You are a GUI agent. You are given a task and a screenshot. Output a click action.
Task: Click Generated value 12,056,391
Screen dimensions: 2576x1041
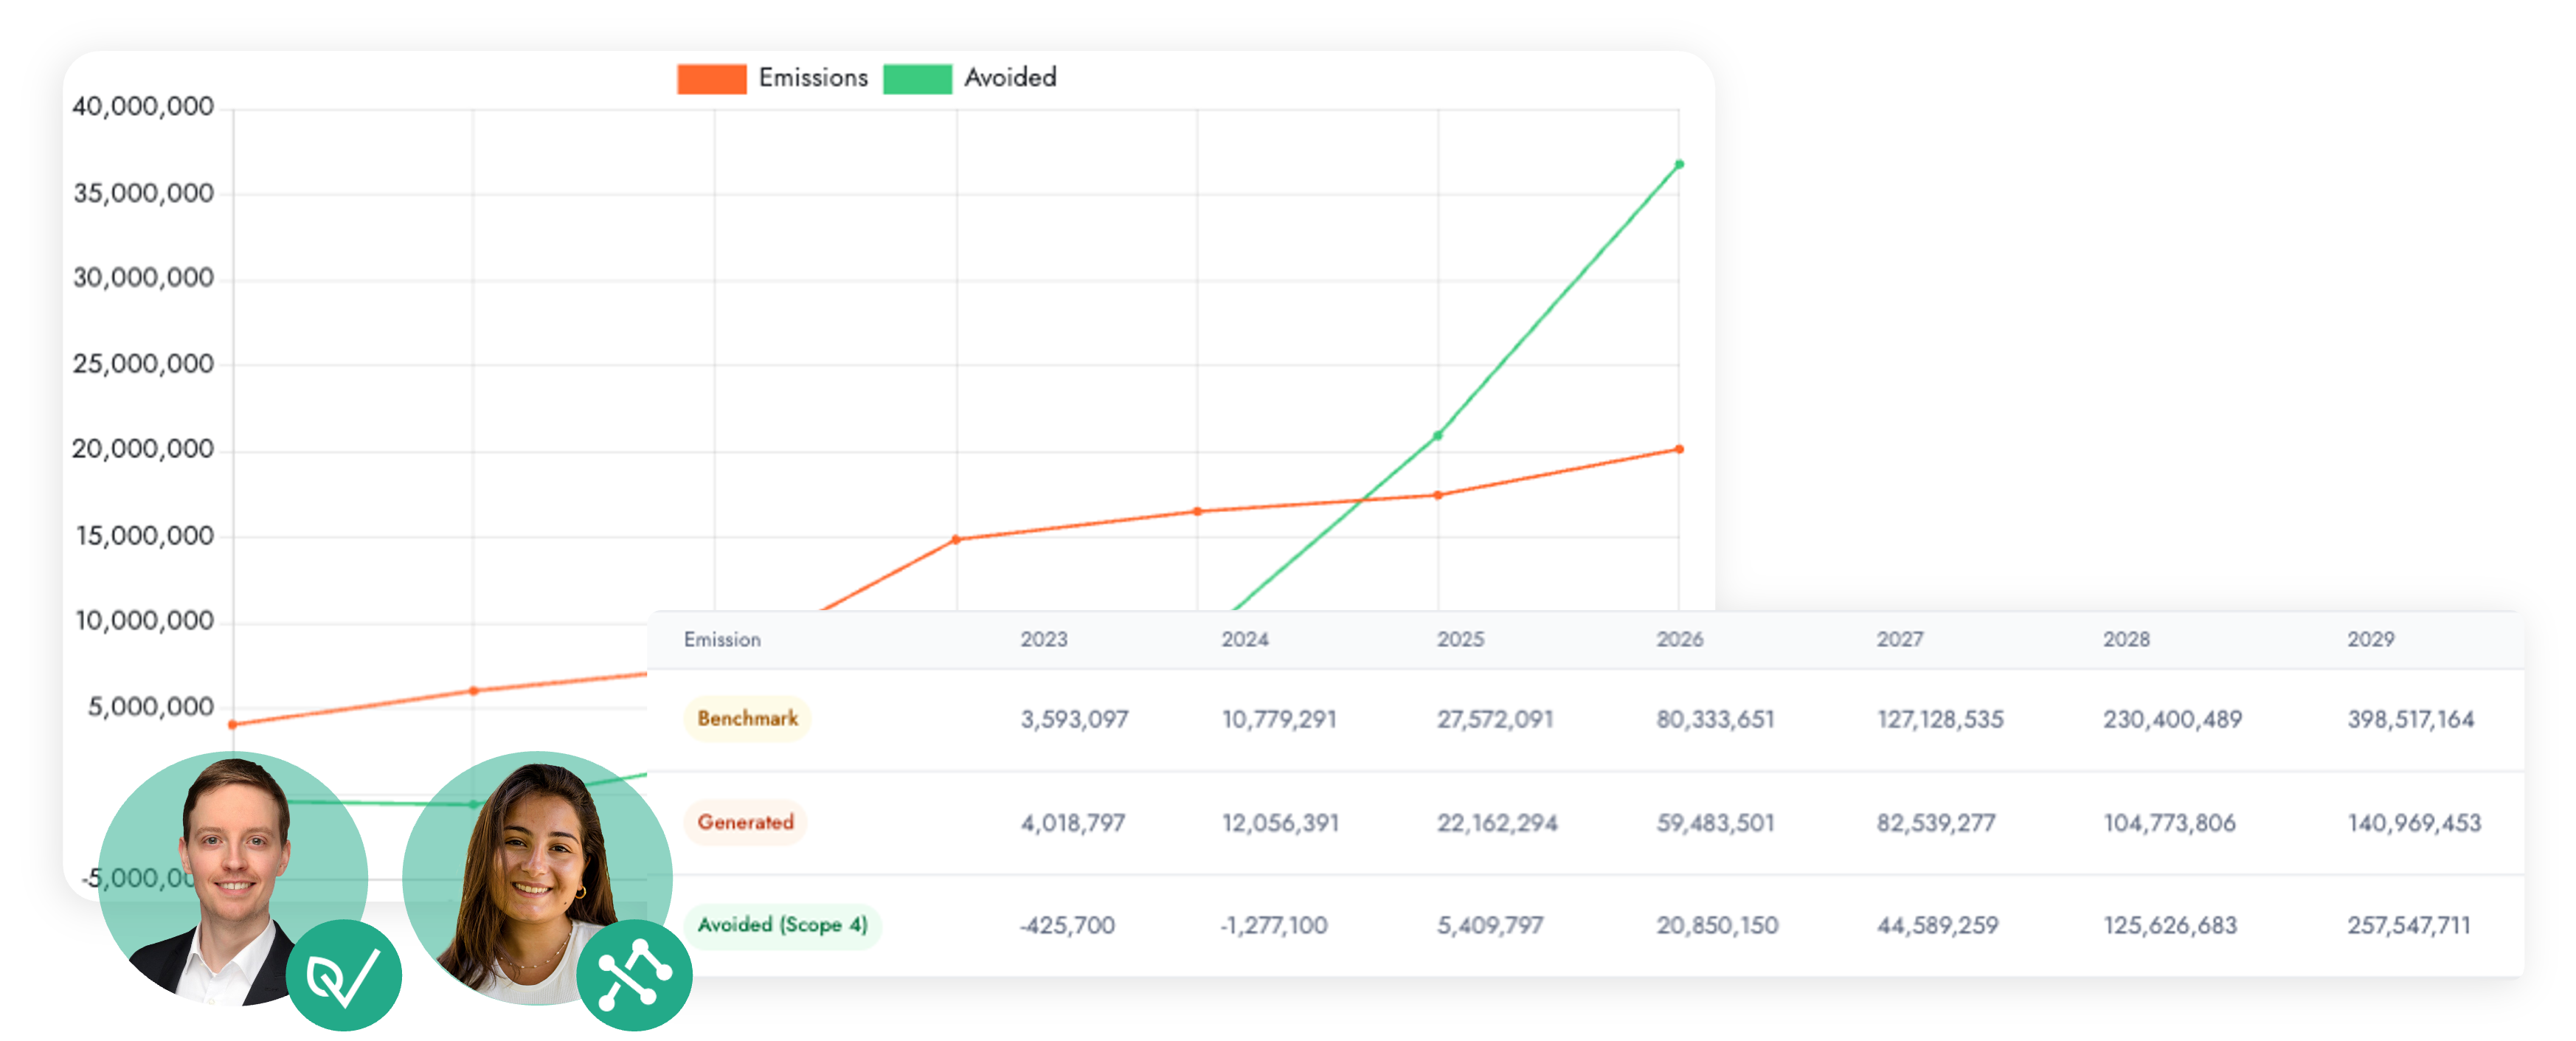click(1280, 824)
